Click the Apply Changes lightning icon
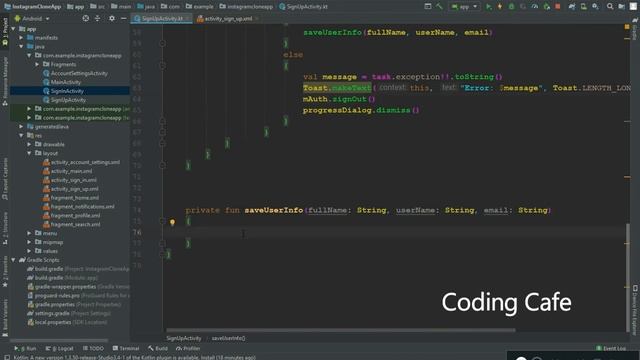Image resolution: width=640 pixels, height=360 pixels. coord(500,7)
